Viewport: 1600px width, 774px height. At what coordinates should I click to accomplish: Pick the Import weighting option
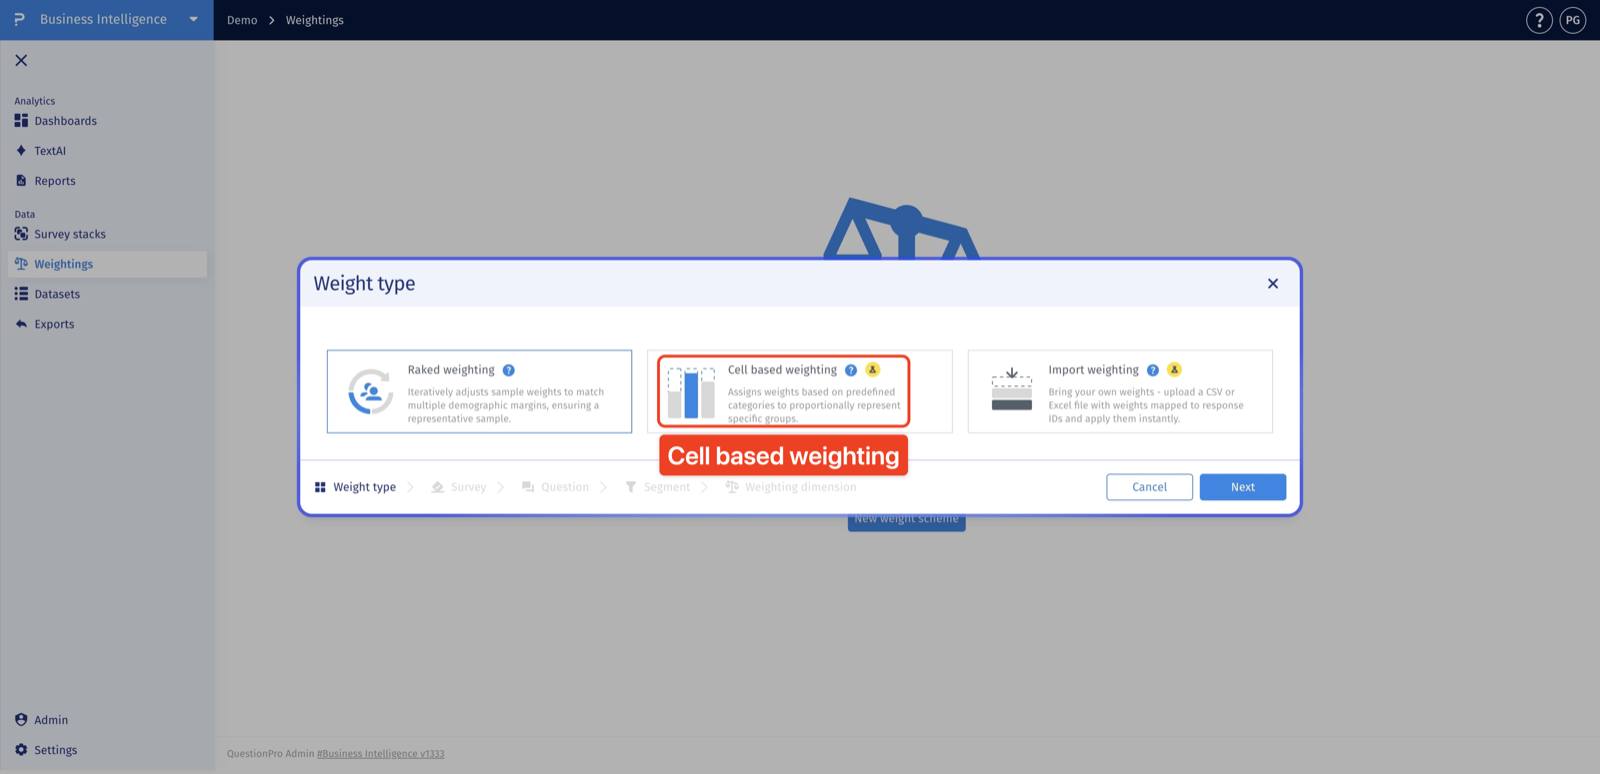[1120, 391]
